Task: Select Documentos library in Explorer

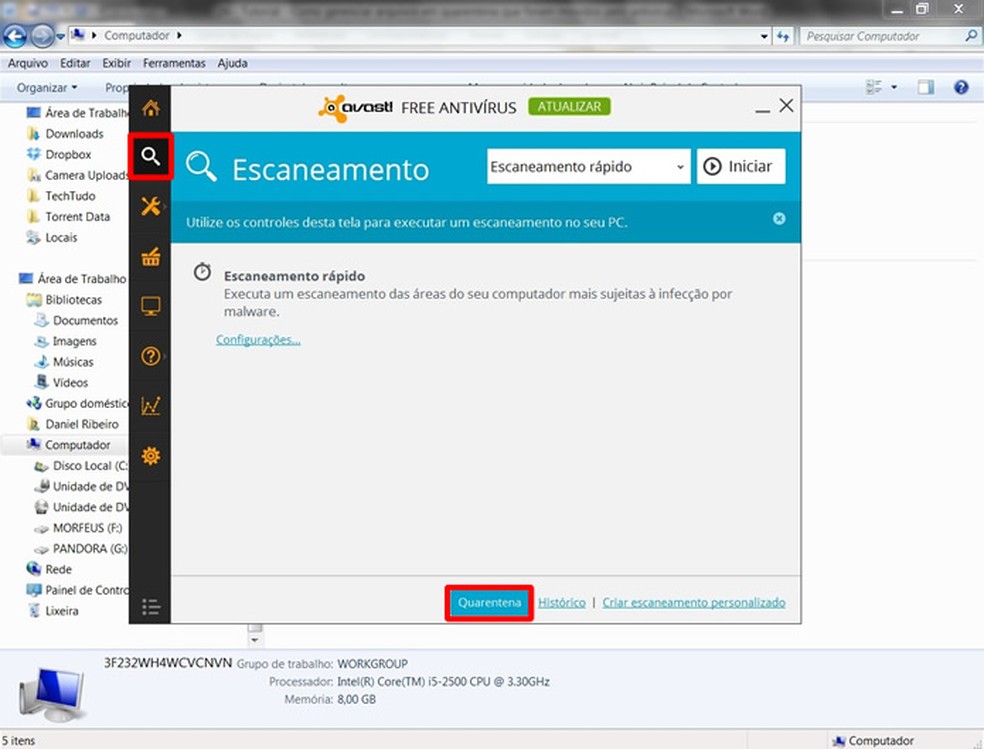Action: pyautogui.click(x=85, y=320)
